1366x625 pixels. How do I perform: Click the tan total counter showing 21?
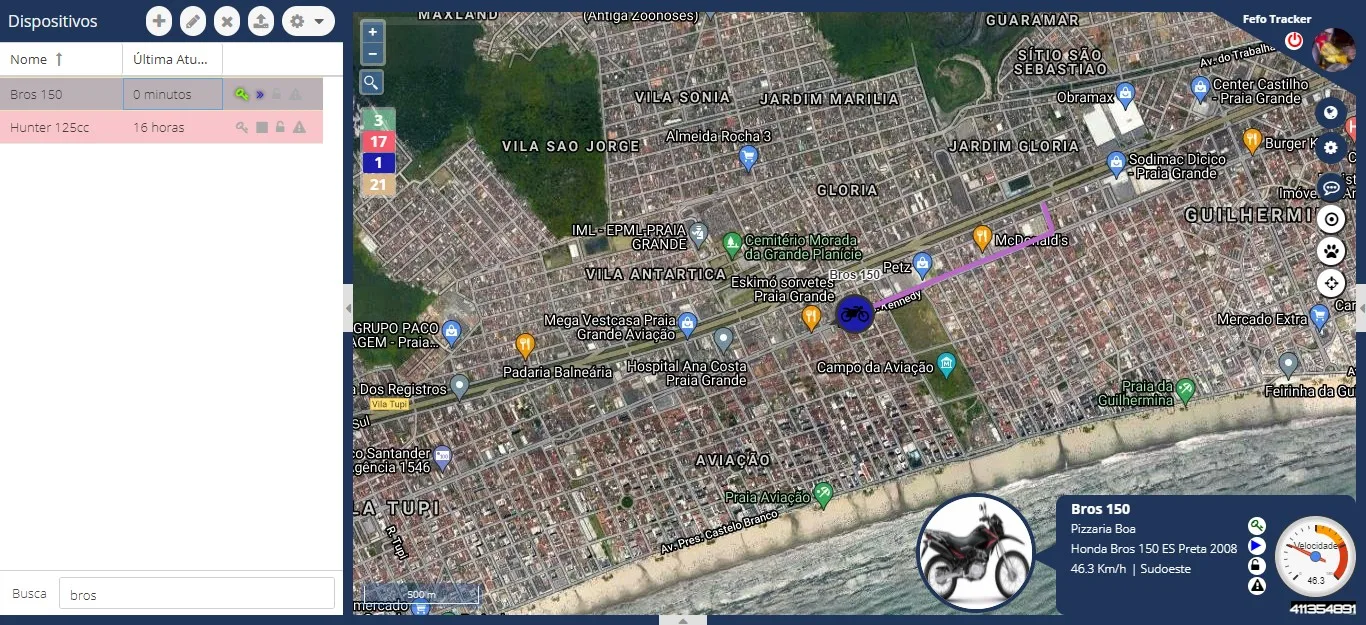378,184
